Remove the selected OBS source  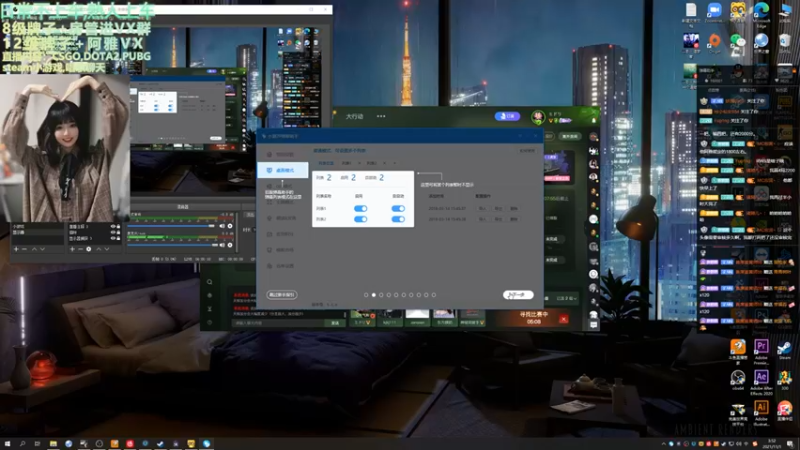80,249
